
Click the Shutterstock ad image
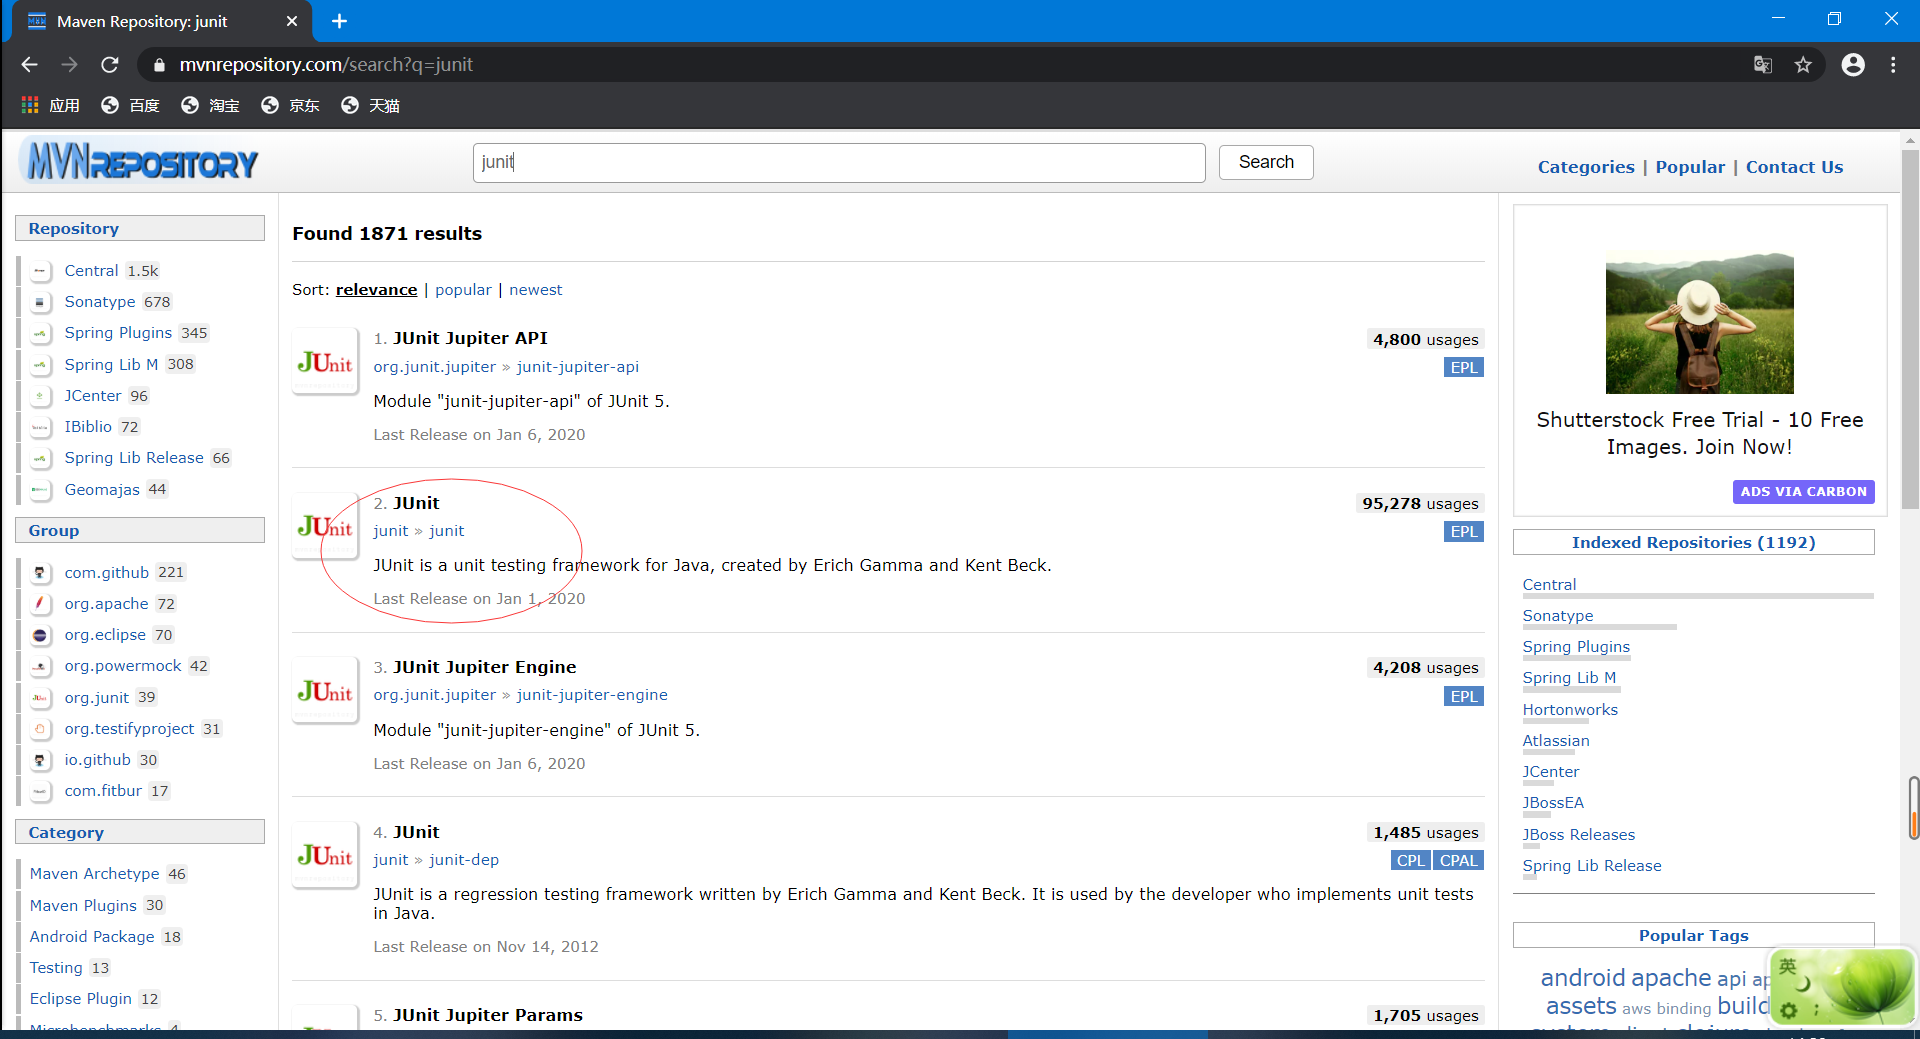click(x=1699, y=323)
